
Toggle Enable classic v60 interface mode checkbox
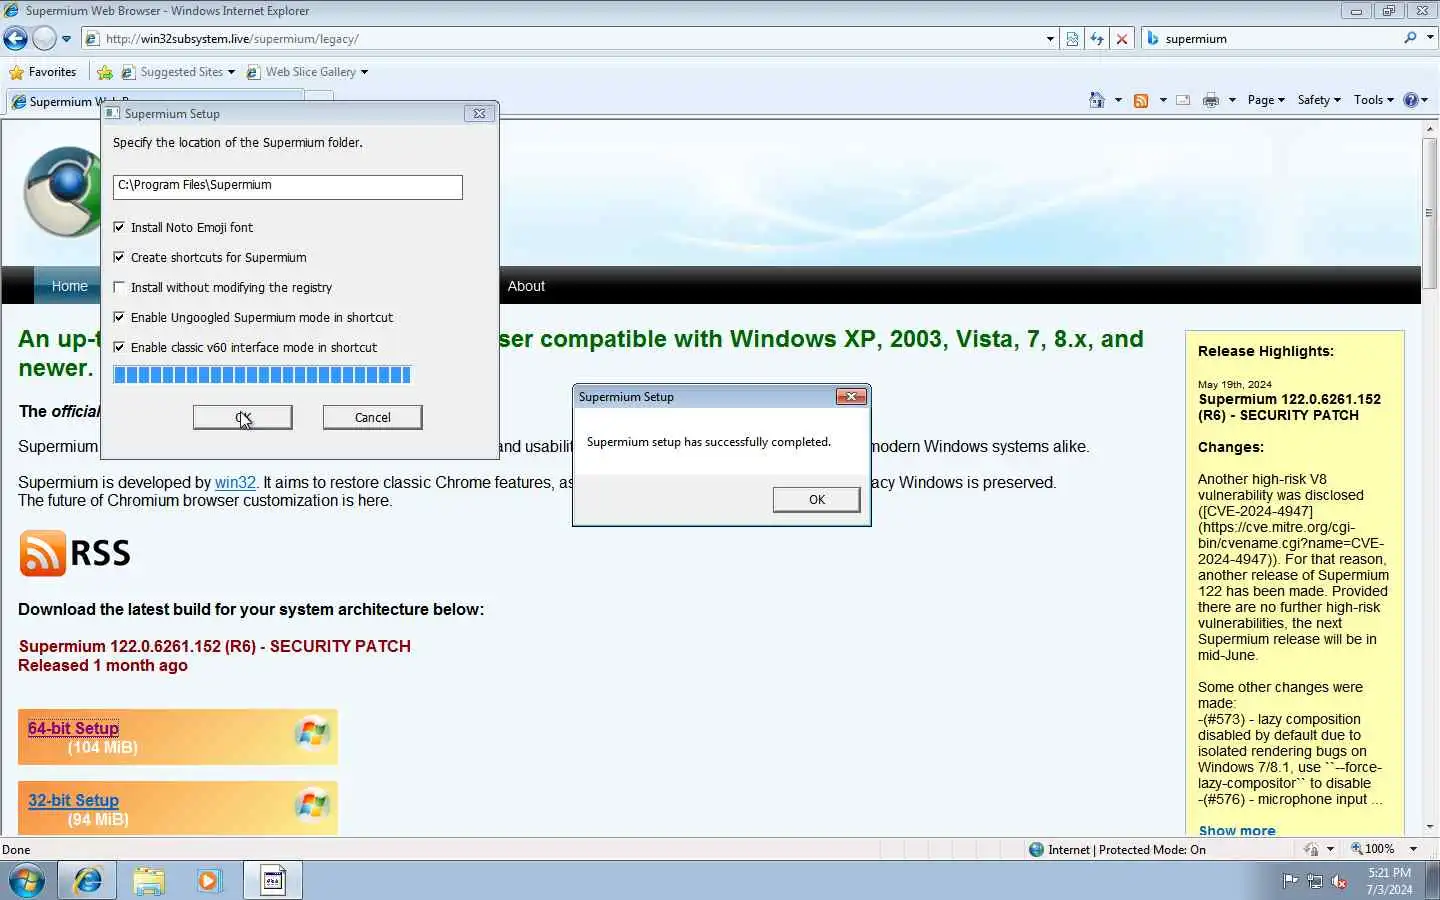point(119,347)
